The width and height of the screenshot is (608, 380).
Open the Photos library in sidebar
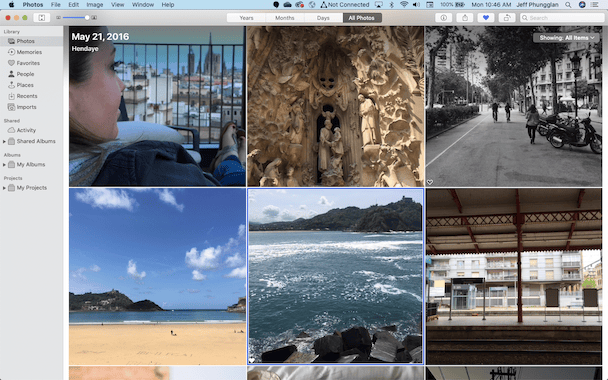(31, 41)
